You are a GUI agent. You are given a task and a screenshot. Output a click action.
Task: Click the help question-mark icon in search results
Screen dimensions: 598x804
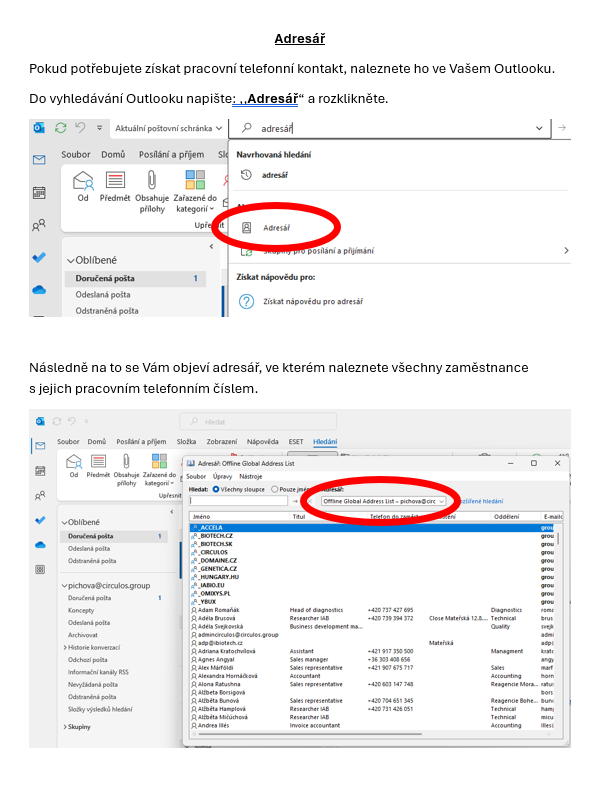[246, 302]
